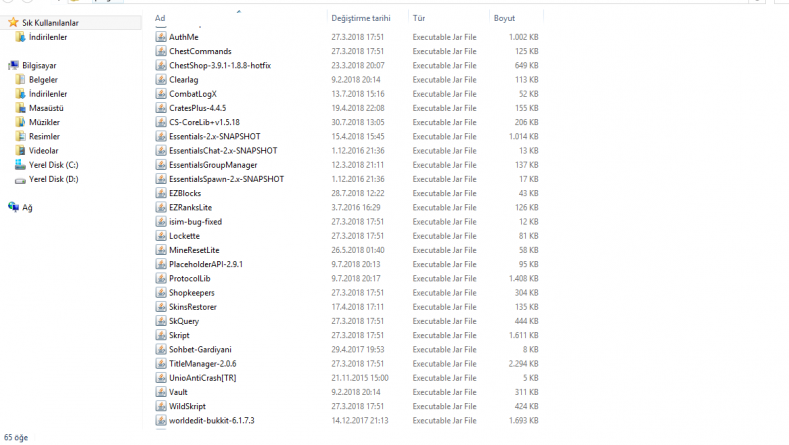This screenshot has width=789, height=445.
Task: Click the Lockette jar icon
Action: tap(161, 236)
